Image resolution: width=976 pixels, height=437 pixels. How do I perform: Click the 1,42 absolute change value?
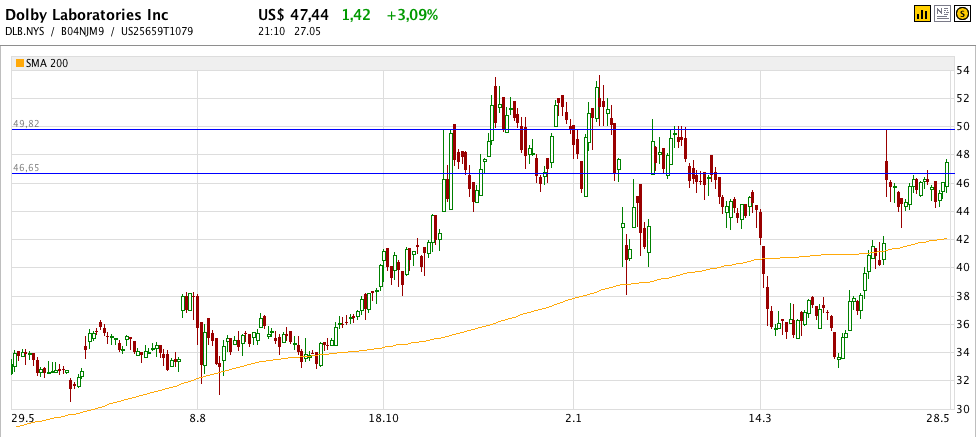(x=356, y=15)
